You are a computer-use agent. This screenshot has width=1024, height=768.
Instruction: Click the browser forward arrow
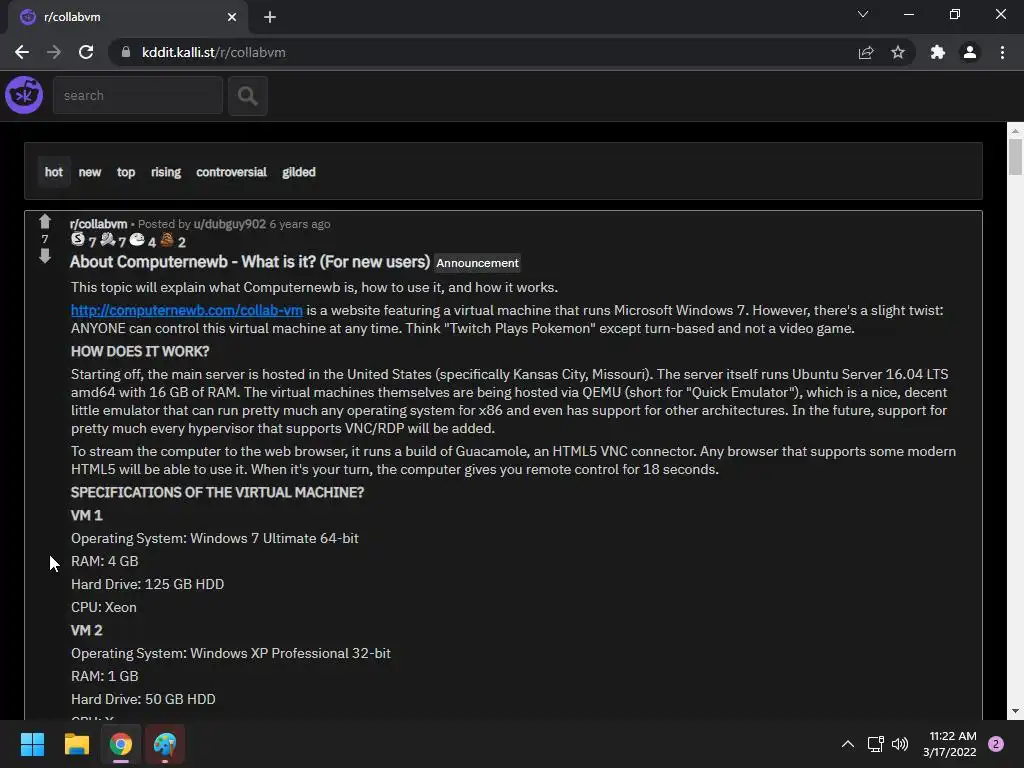[54, 52]
